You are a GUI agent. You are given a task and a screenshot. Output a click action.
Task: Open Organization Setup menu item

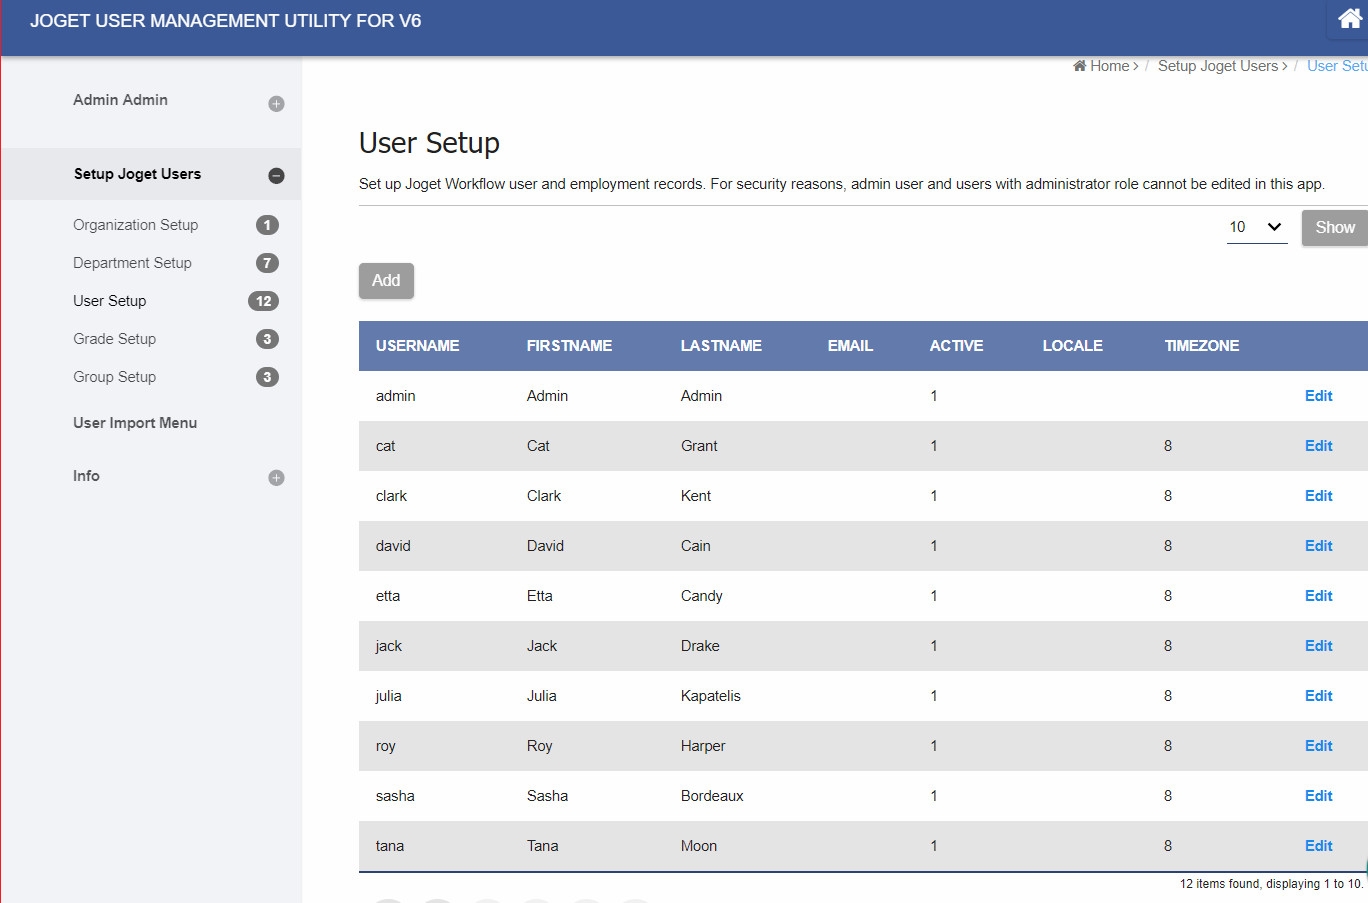[x=136, y=225]
